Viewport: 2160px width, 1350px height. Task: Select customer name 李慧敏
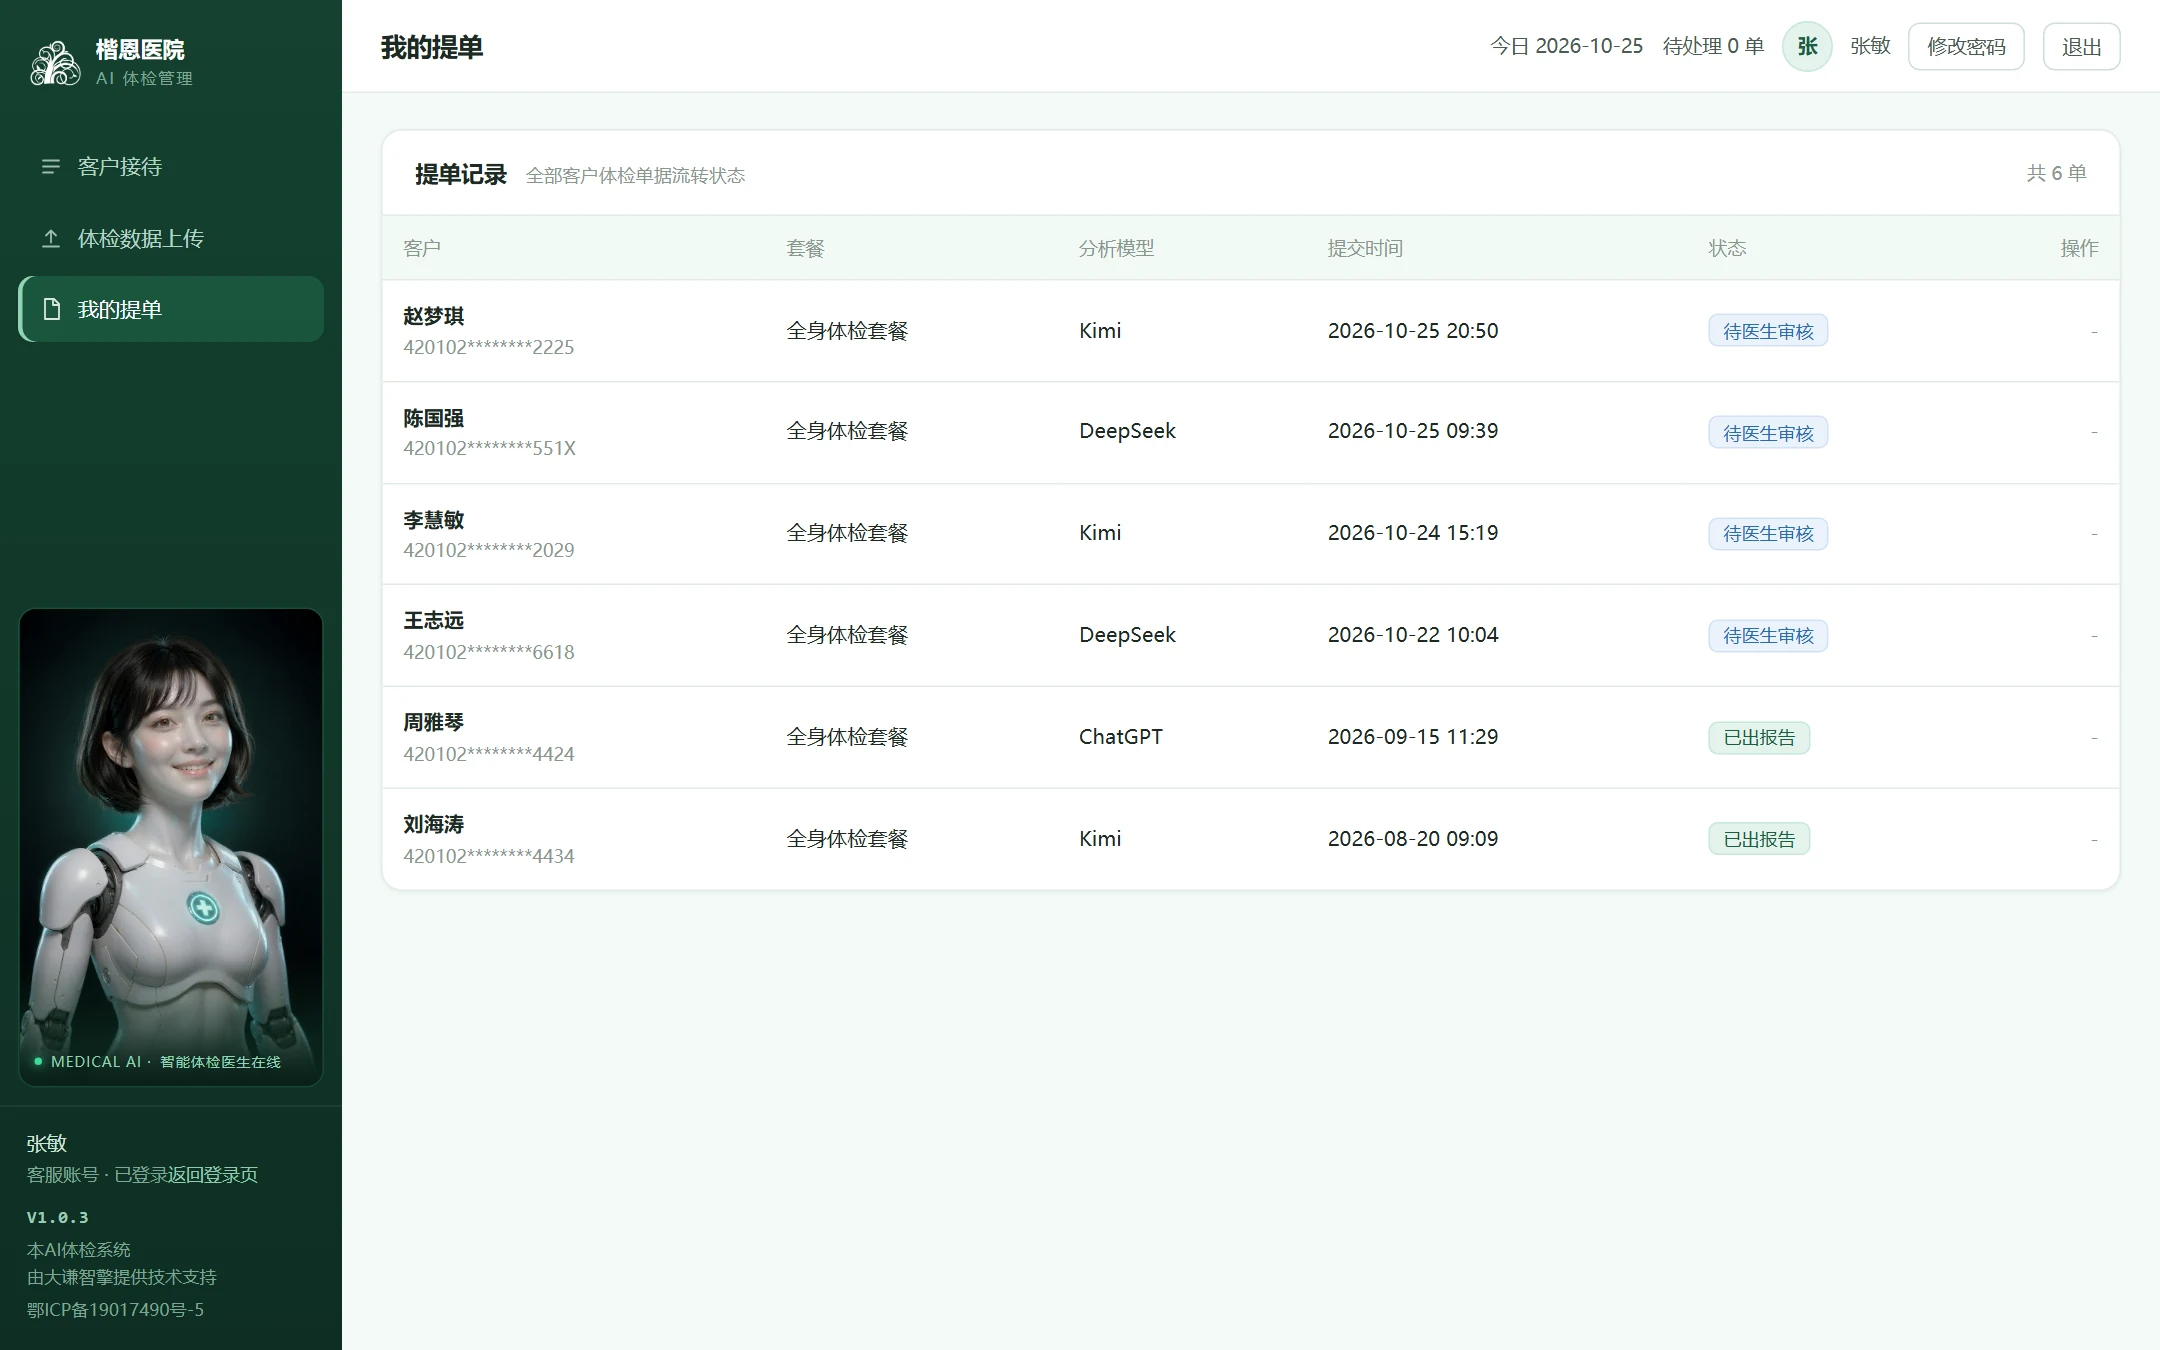click(434, 520)
